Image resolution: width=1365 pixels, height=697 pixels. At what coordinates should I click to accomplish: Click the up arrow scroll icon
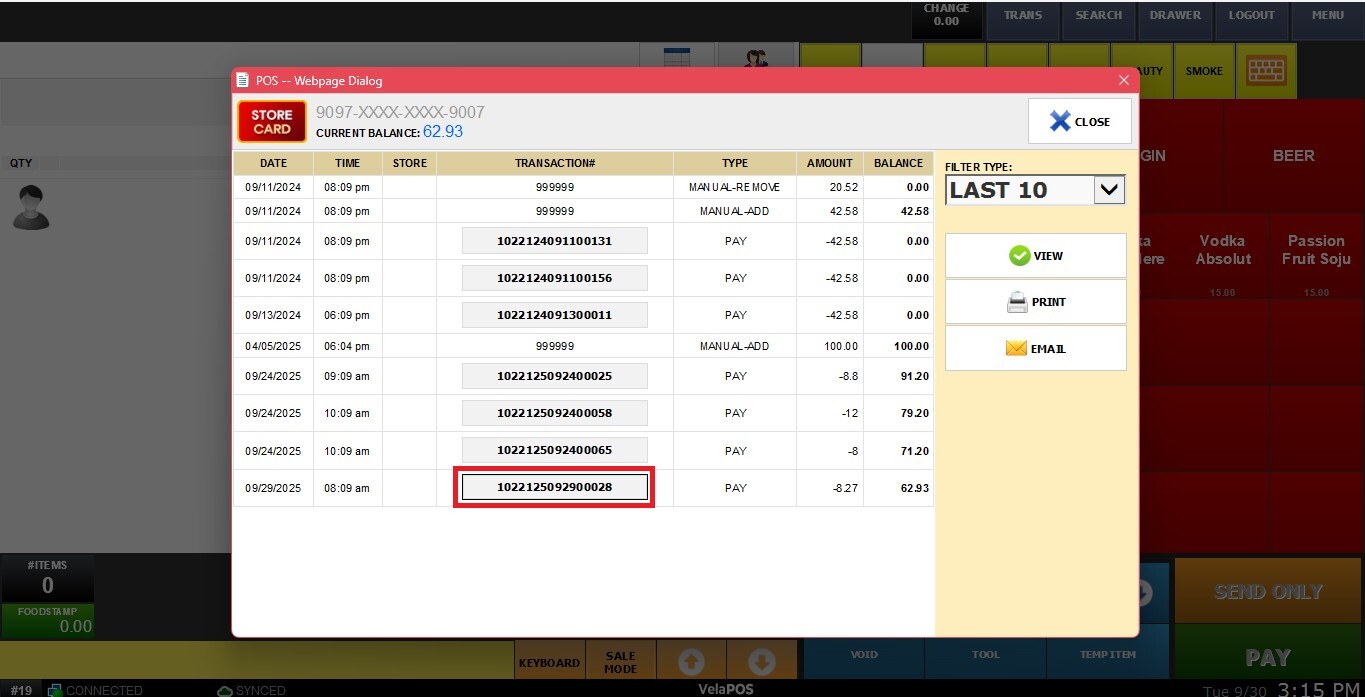click(691, 662)
